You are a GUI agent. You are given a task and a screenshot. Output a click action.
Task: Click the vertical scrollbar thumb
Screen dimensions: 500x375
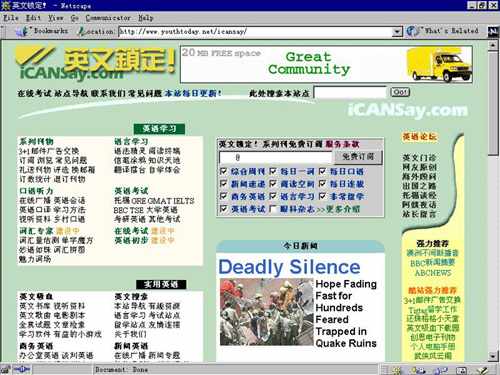[493, 103]
